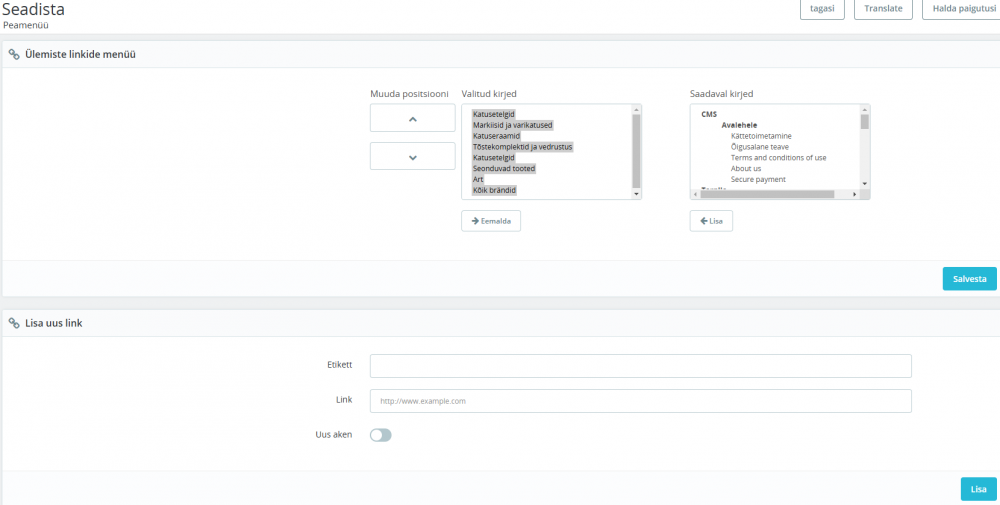Screen dimensions: 1000x505
Task: Move selected item down with chevron button
Action: tap(413, 156)
